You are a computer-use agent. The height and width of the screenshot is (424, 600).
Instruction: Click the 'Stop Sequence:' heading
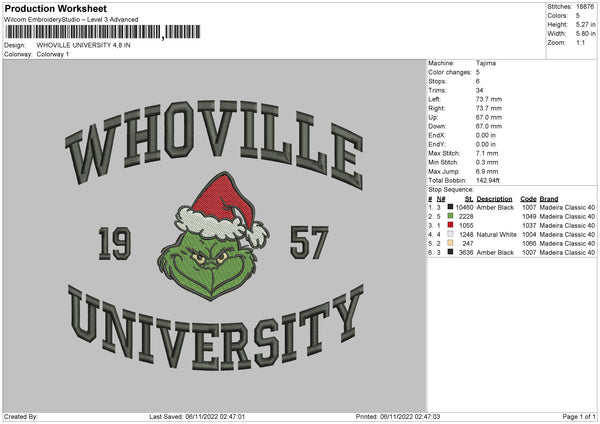pyautogui.click(x=451, y=190)
